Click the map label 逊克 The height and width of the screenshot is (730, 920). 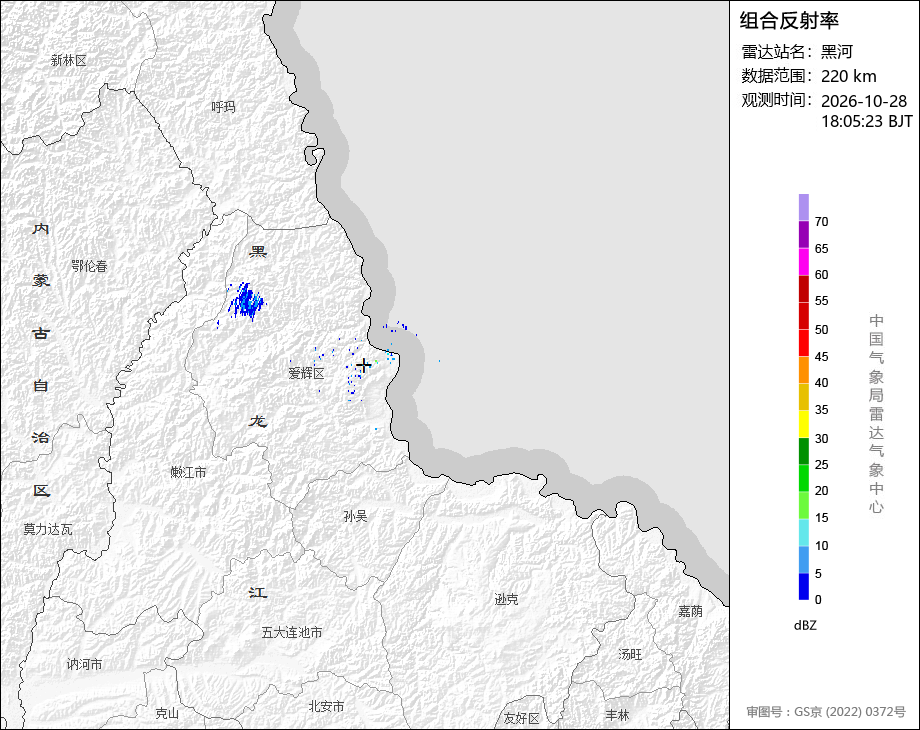[x=506, y=599]
